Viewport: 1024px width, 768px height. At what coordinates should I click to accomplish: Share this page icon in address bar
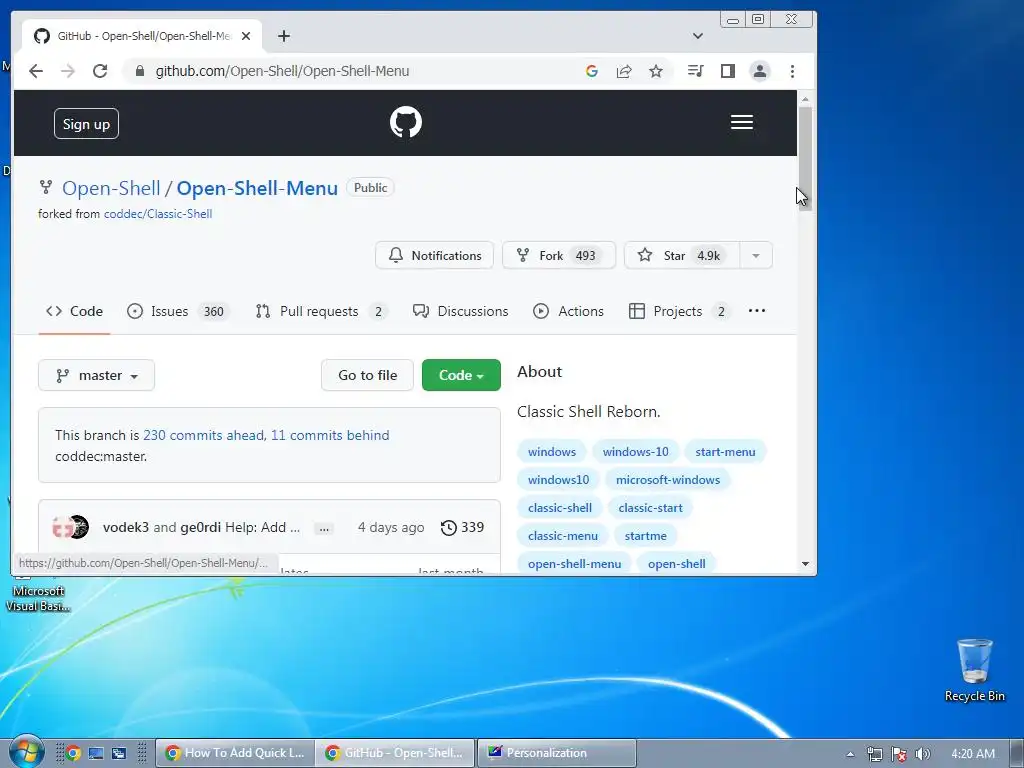(624, 71)
